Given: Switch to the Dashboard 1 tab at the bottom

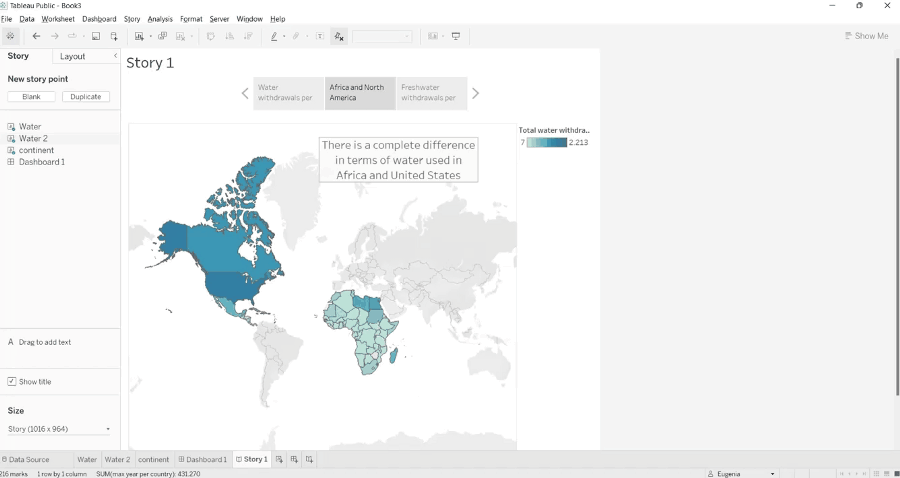Looking at the screenshot, I should [x=203, y=459].
